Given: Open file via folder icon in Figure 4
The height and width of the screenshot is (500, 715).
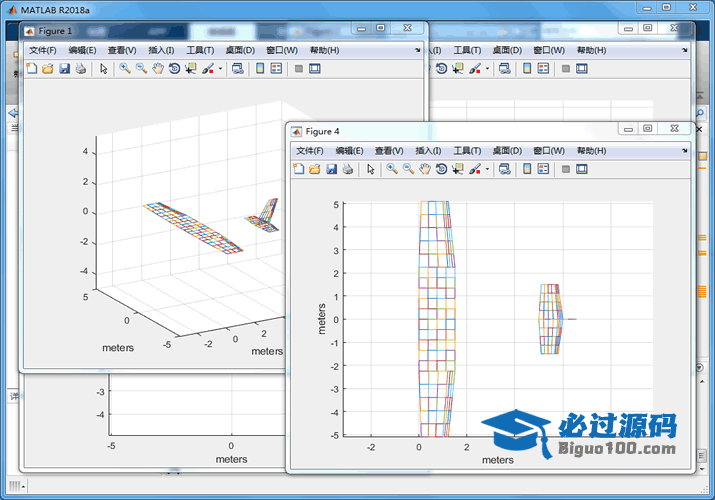Looking at the screenshot, I should pos(315,169).
